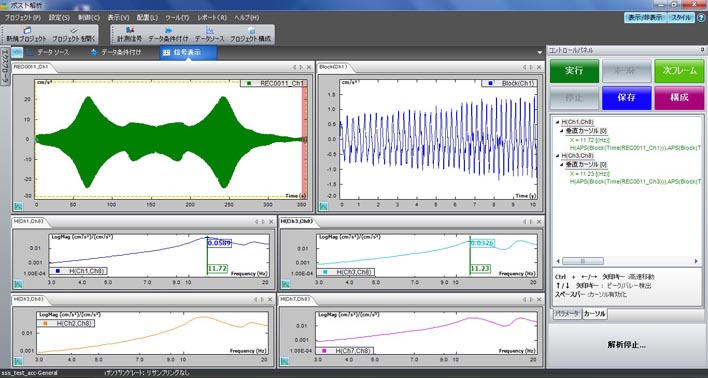The height and width of the screenshot is (378, 708).
Task: Open the tab list dropdown arrow
Action: tap(539, 52)
